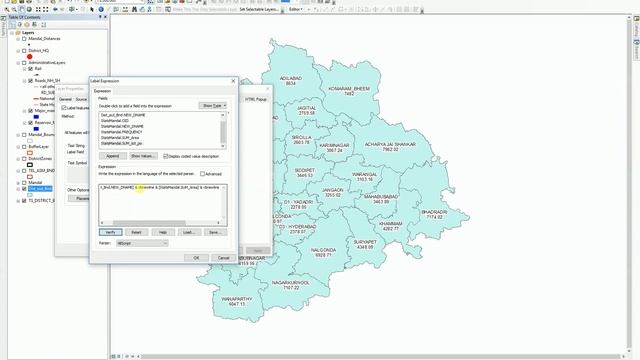Click OK in Label Expression dialog
The image size is (640, 360).
click(x=196, y=258)
